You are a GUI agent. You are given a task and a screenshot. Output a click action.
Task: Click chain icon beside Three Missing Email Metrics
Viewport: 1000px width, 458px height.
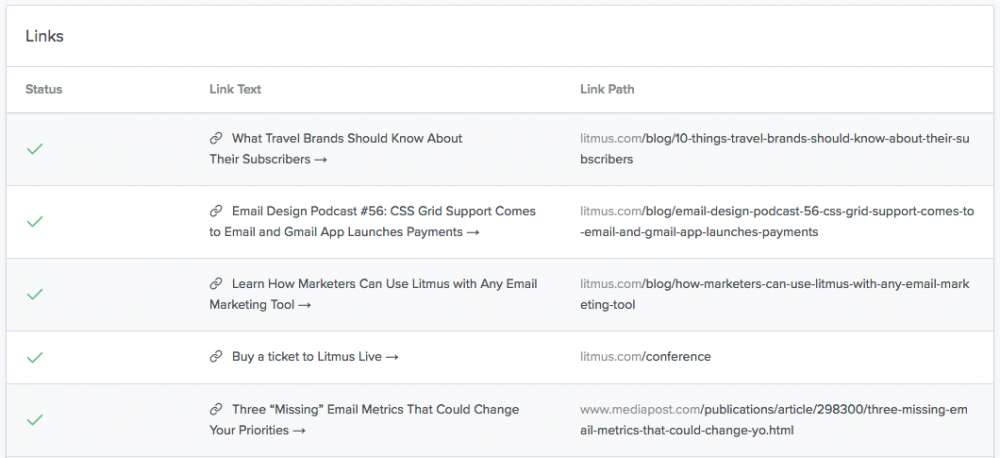[216, 410]
